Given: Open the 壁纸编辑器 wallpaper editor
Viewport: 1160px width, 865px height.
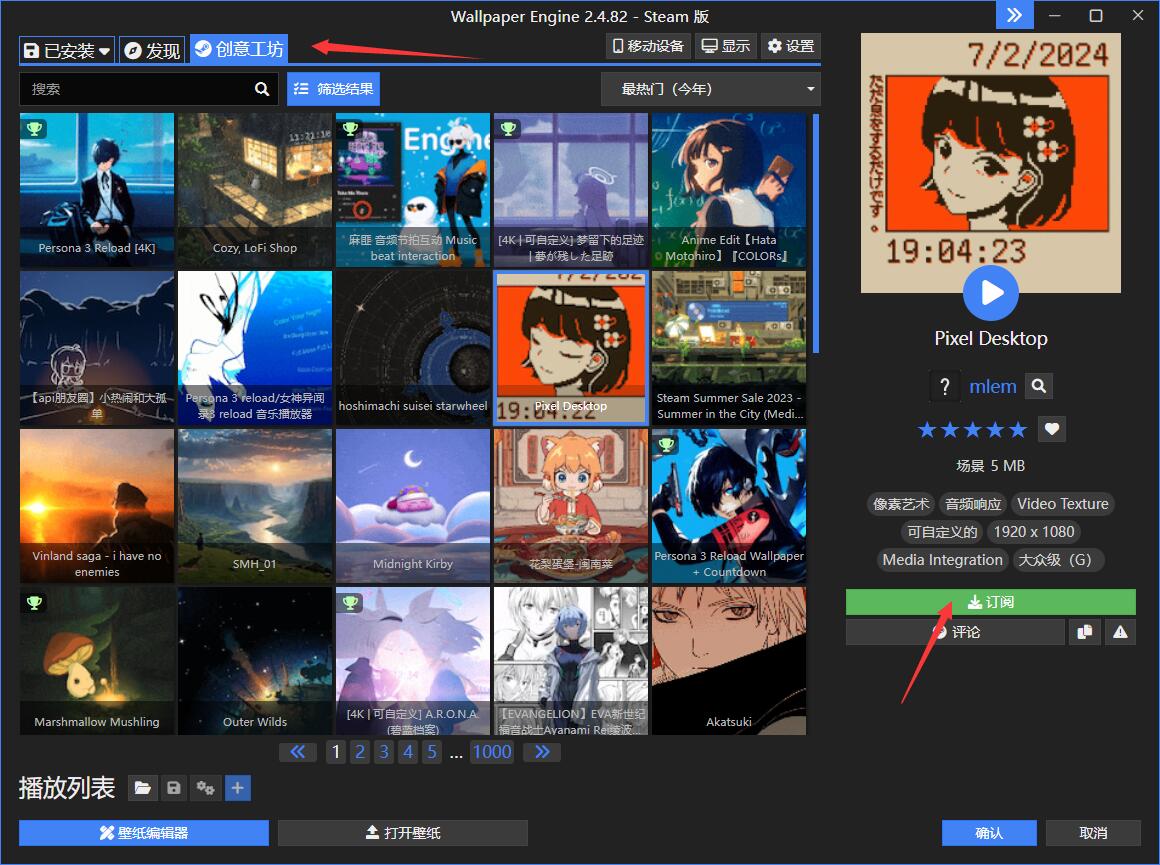Looking at the screenshot, I should (144, 833).
